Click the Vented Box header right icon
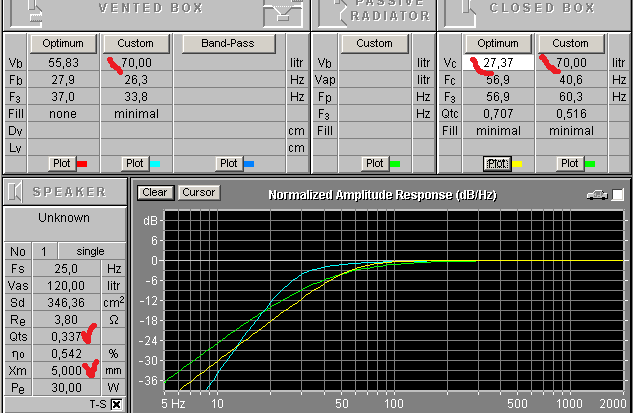This screenshot has width=633, height=413. point(283,13)
